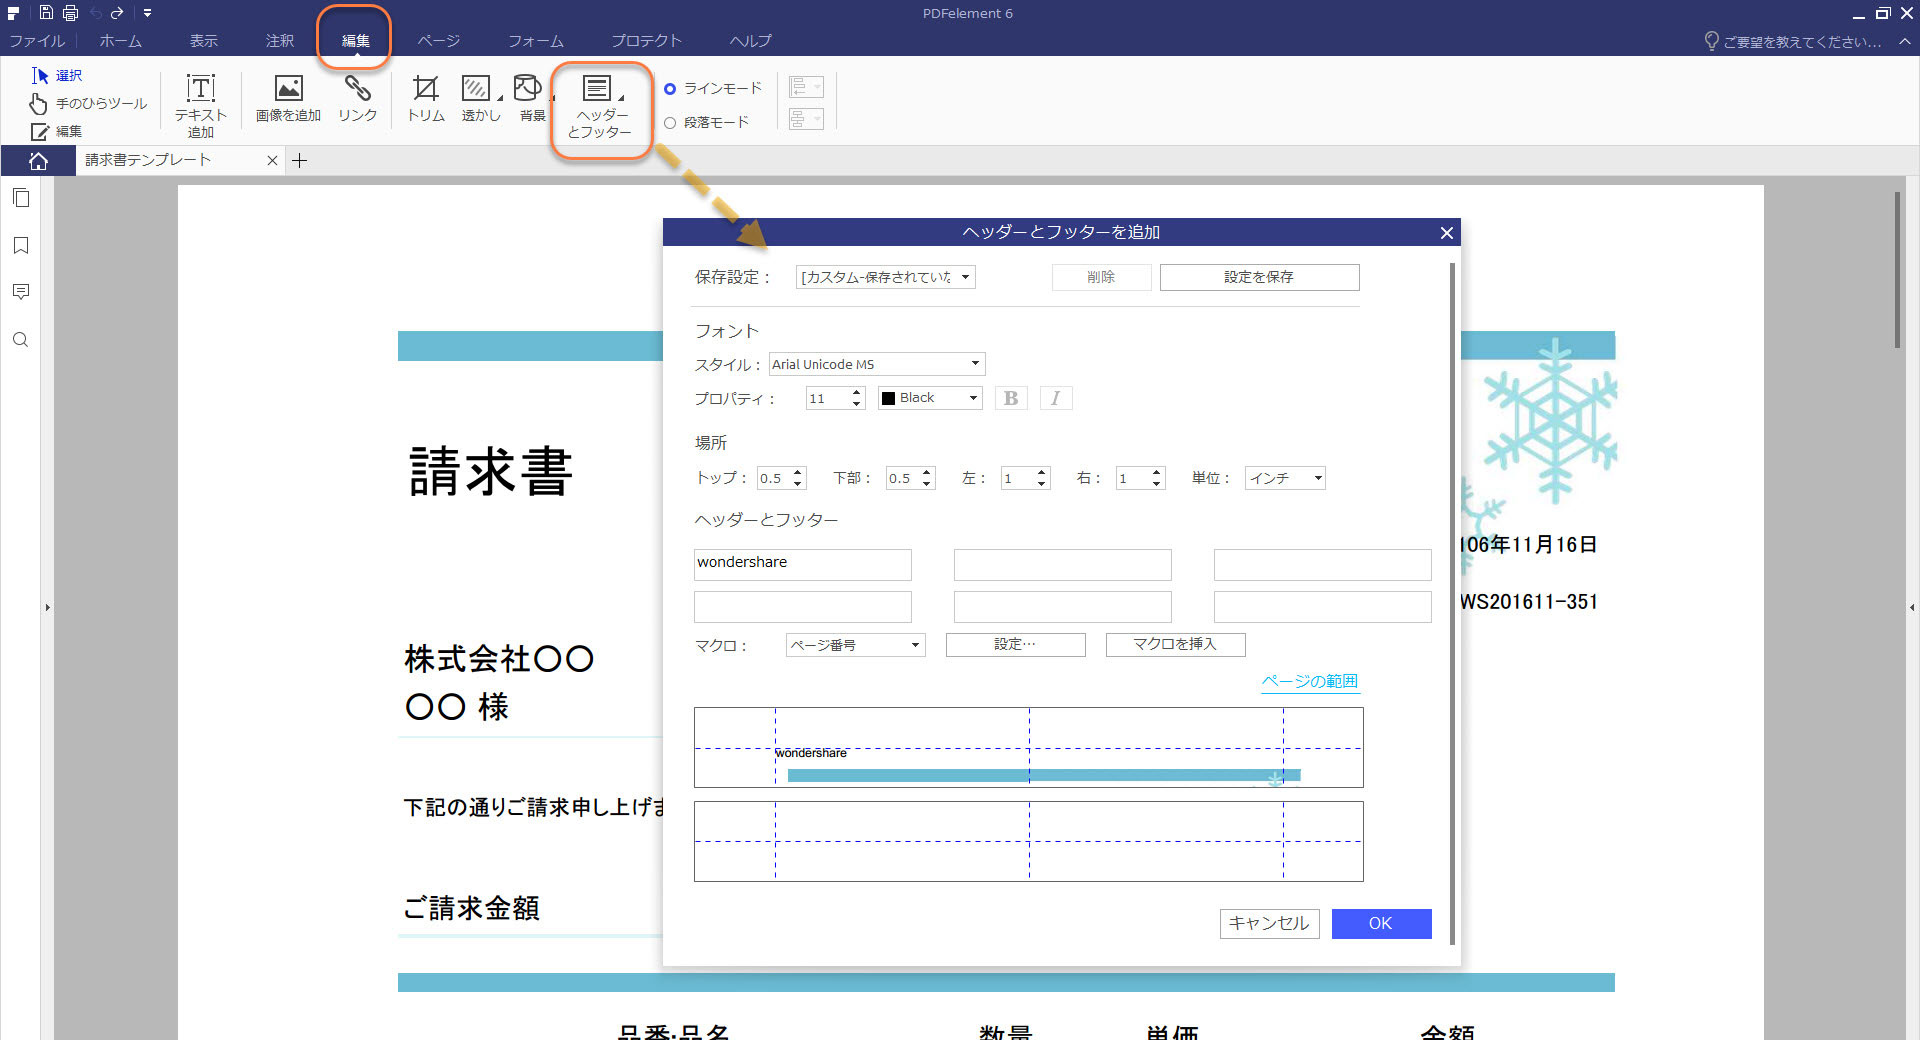Close the 請求書テンプレート document tab

click(272, 160)
